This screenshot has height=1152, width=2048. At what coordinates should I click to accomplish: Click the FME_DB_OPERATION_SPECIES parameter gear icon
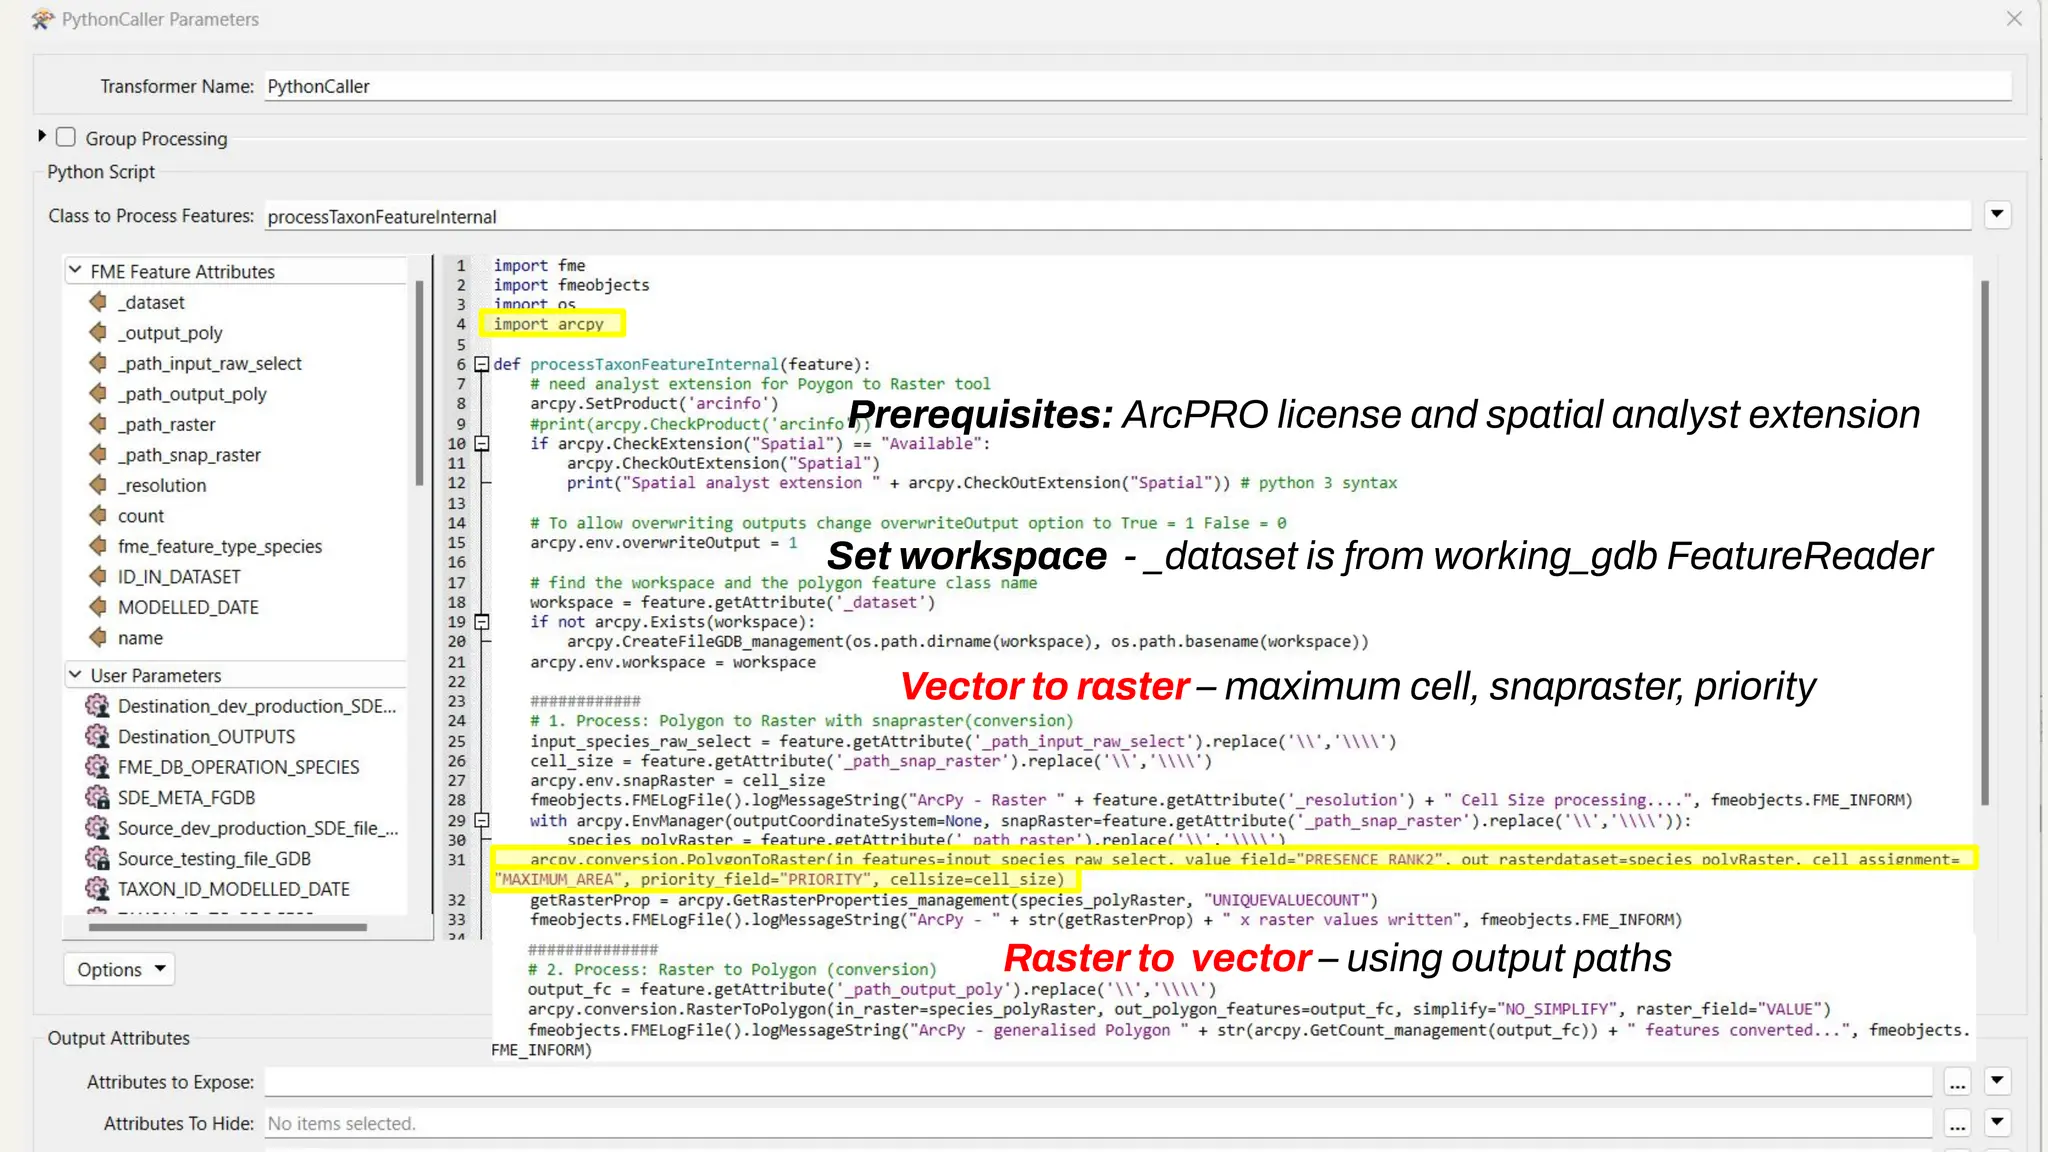click(x=98, y=766)
